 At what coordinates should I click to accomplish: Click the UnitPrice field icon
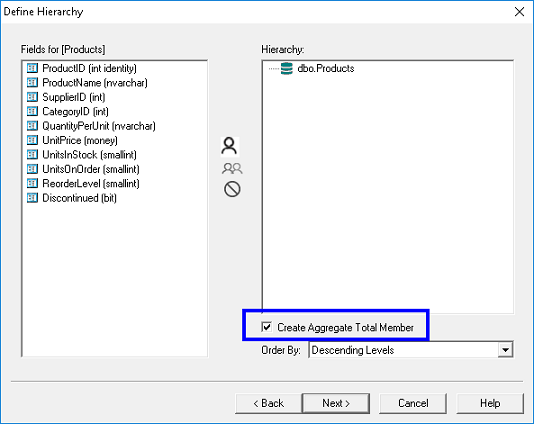click(x=32, y=140)
